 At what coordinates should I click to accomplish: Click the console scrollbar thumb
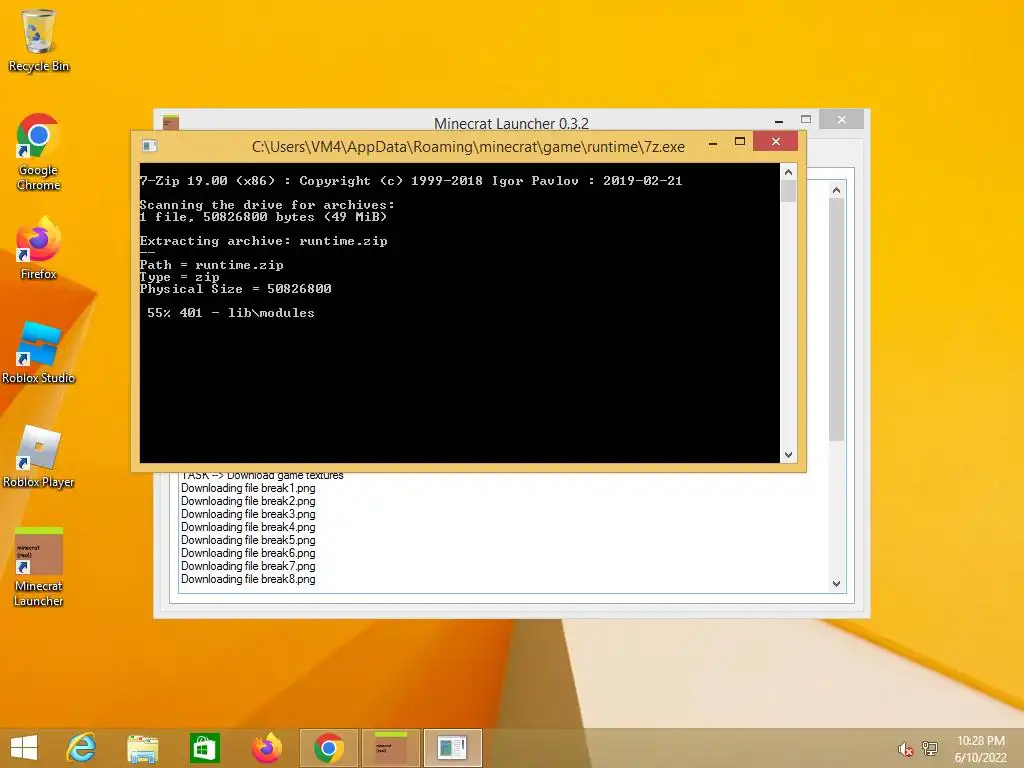(x=788, y=191)
